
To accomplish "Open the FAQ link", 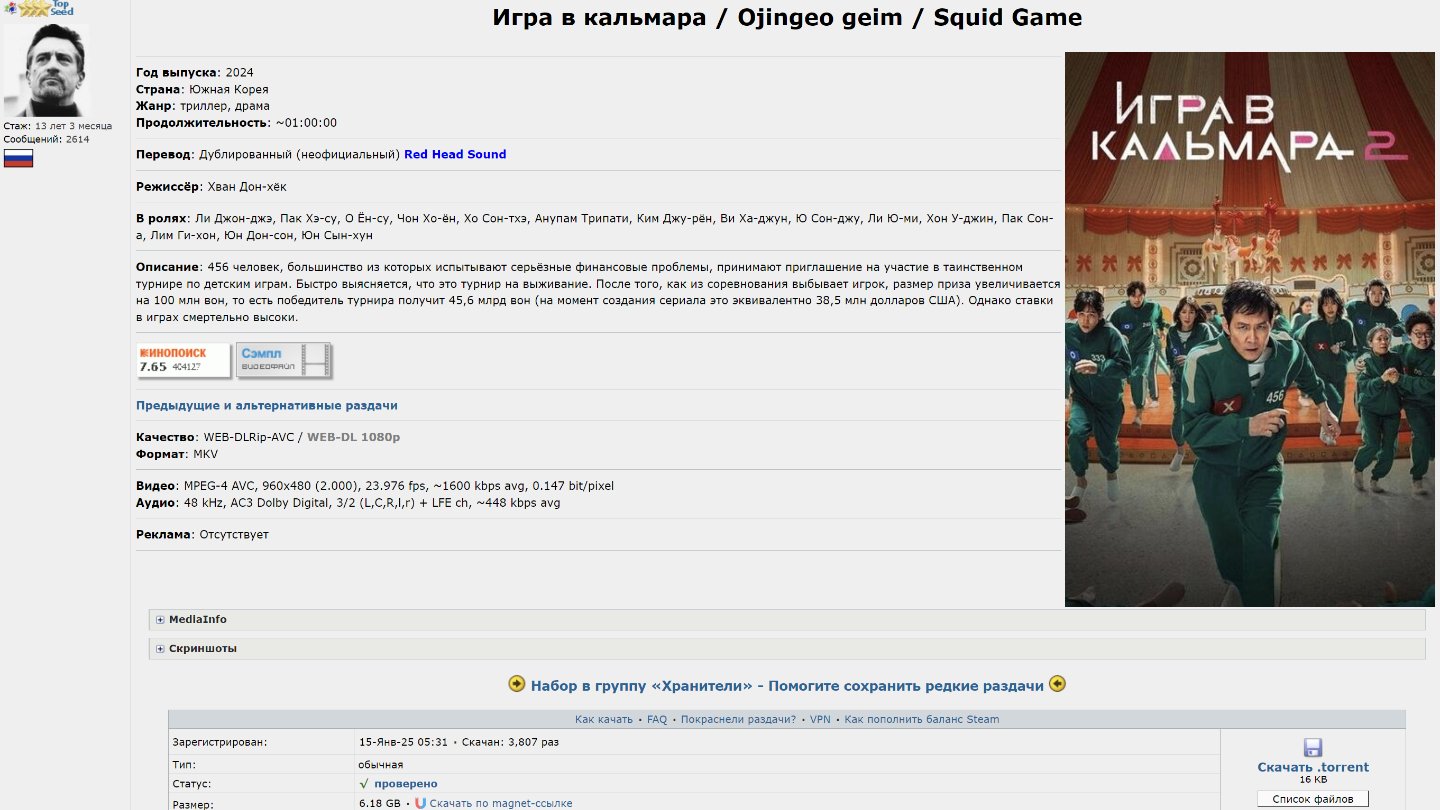I will click(x=656, y=719).
